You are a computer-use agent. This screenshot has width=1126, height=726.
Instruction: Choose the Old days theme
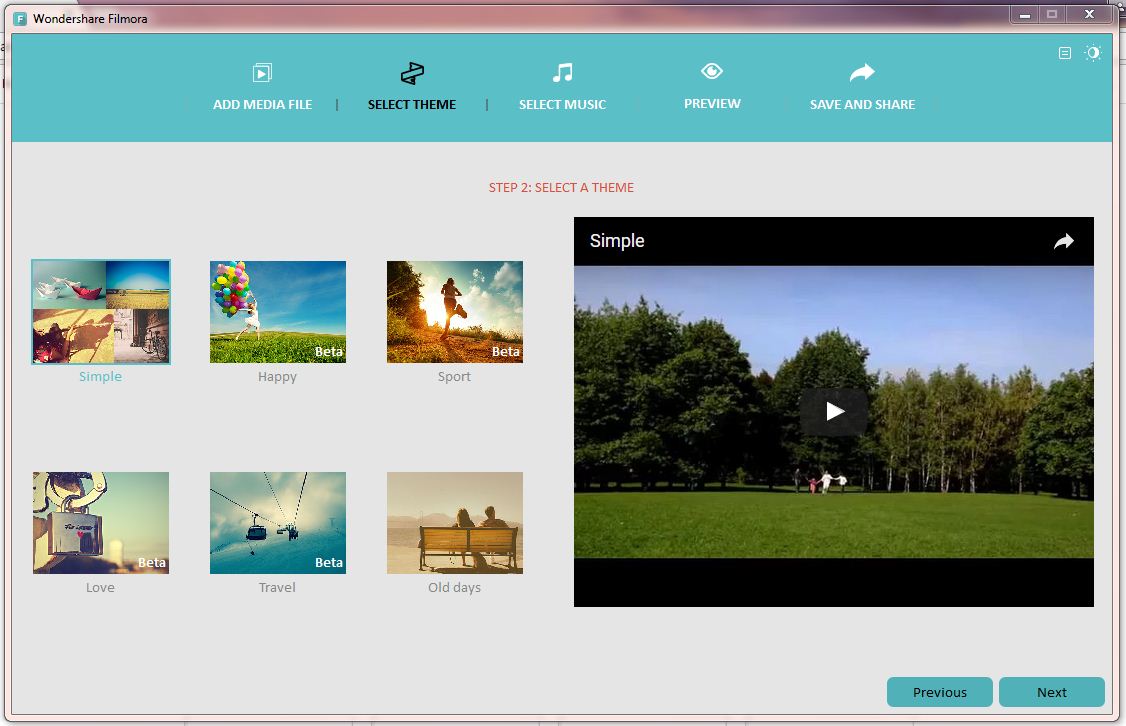pos(454,522)
